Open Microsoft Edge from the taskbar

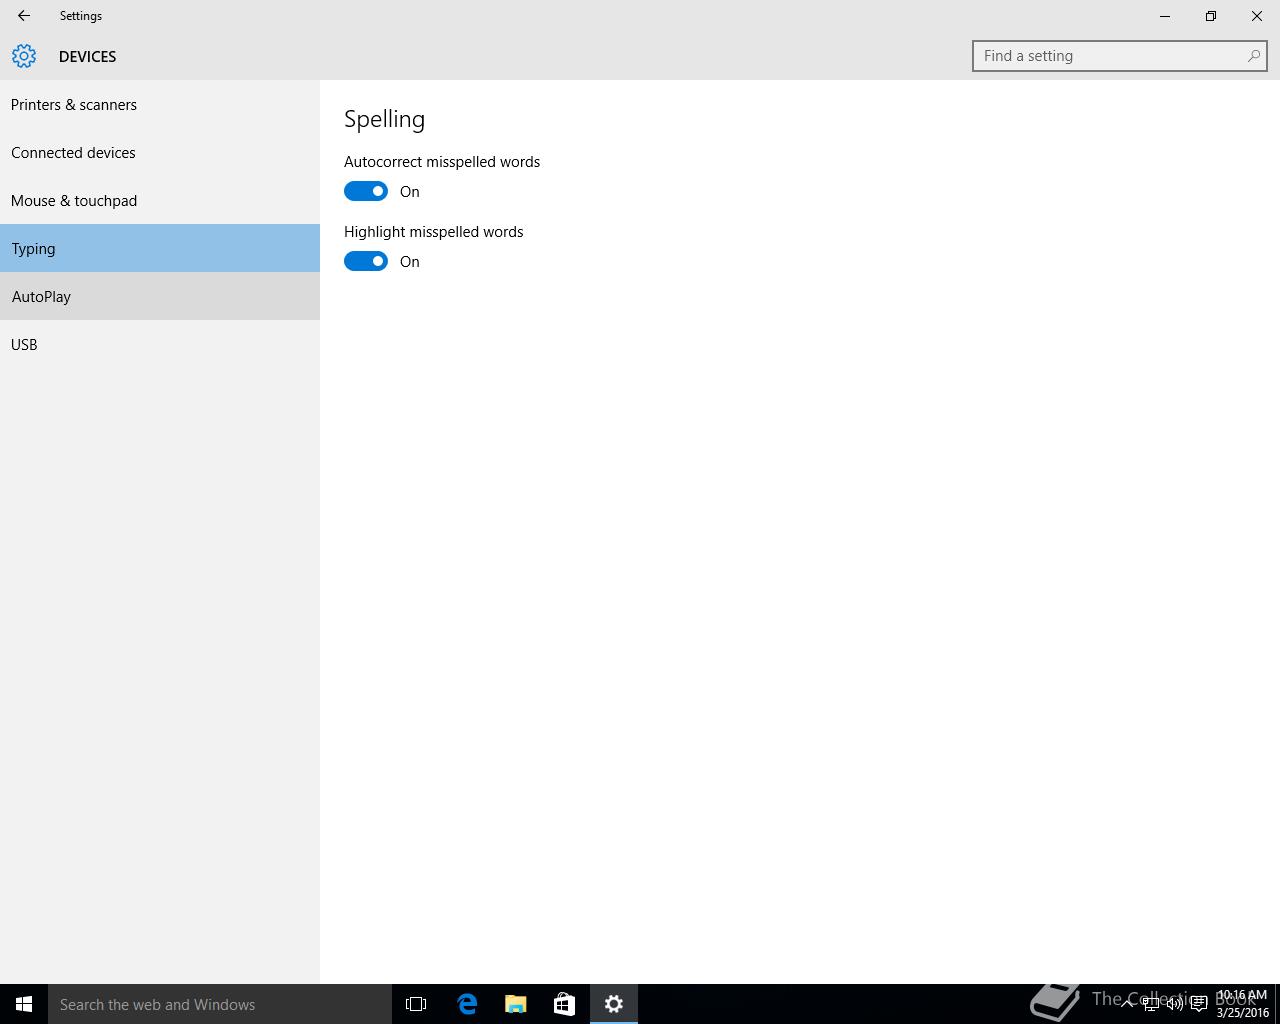[467, 1004]
